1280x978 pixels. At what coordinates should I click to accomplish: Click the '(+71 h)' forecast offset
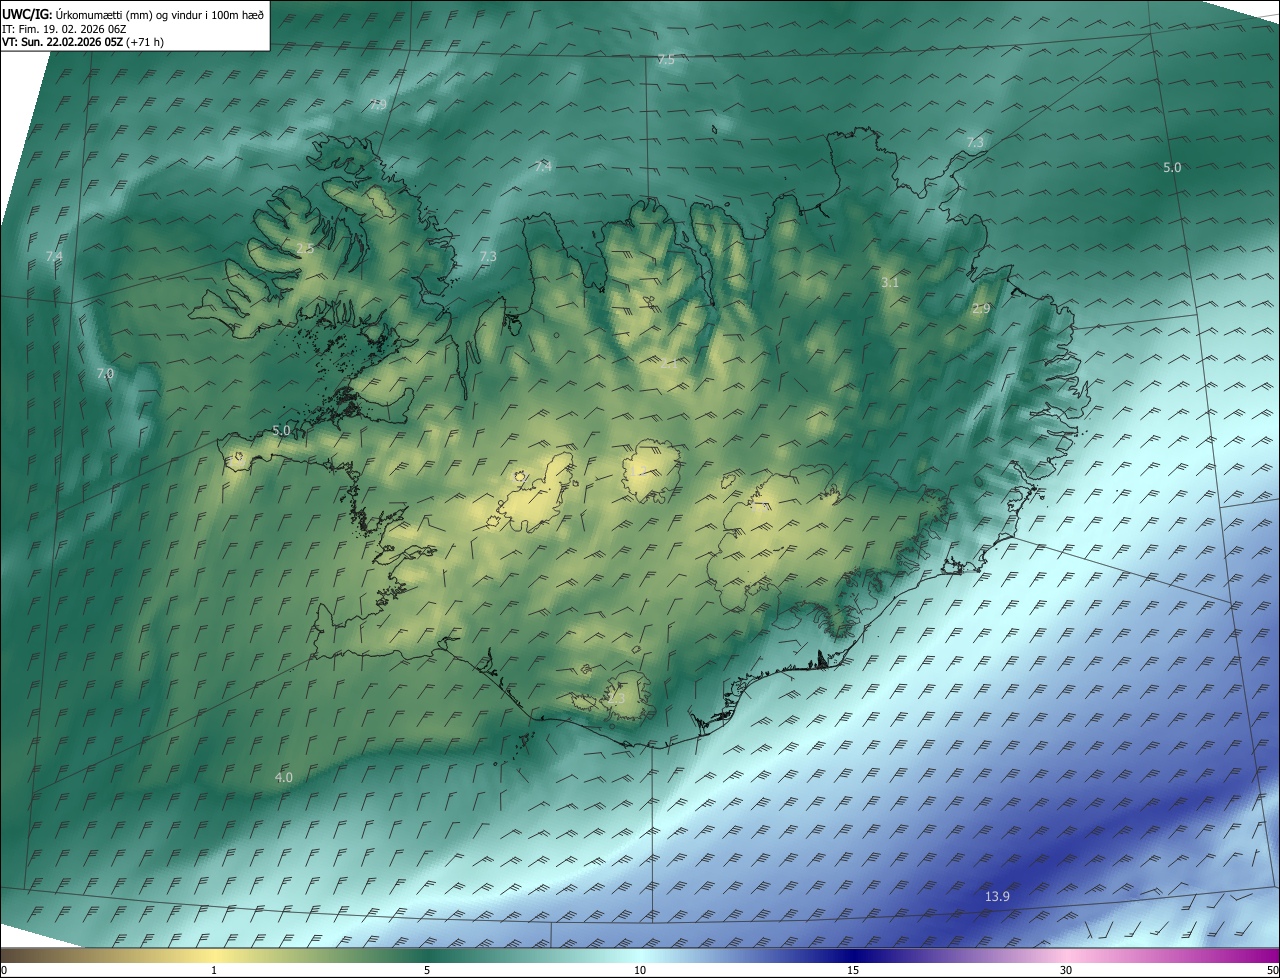146,42
